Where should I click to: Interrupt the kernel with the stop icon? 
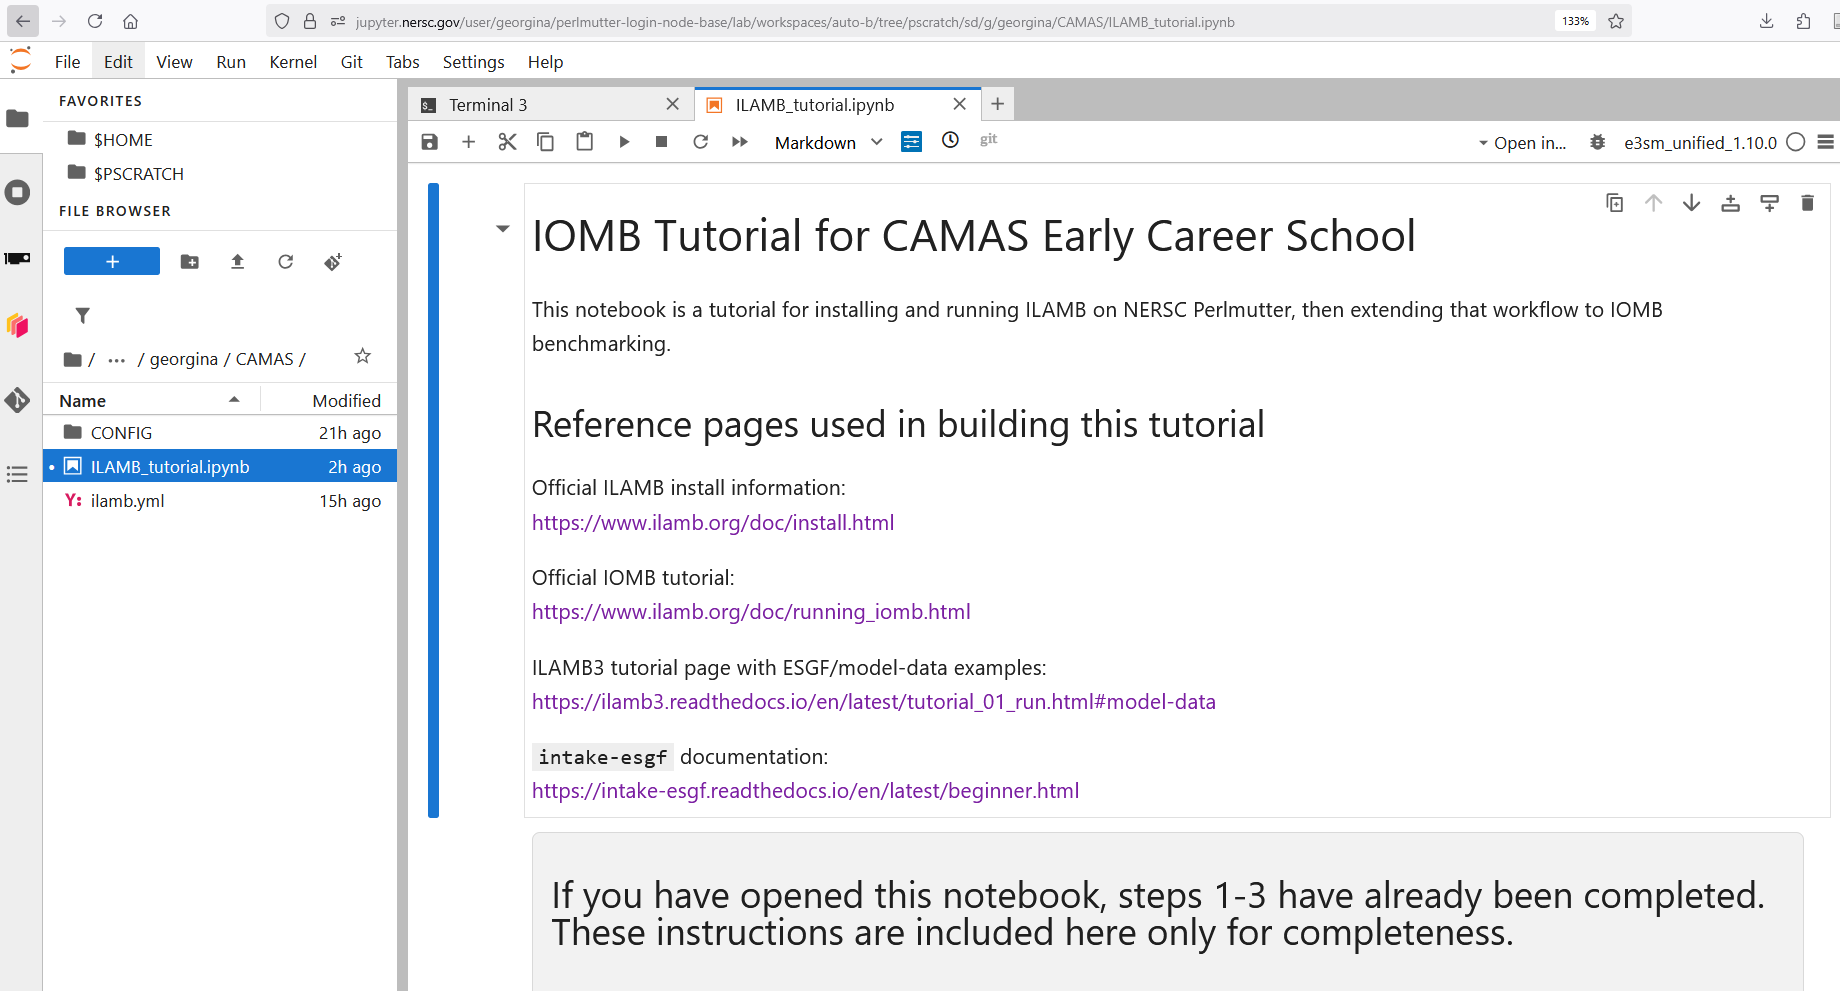coord(661,142)
